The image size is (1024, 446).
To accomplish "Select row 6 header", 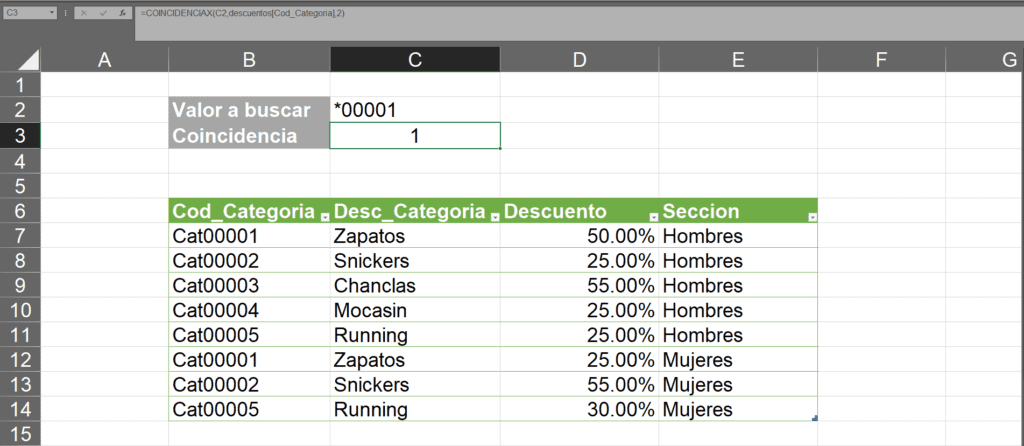I will (20, 211).
